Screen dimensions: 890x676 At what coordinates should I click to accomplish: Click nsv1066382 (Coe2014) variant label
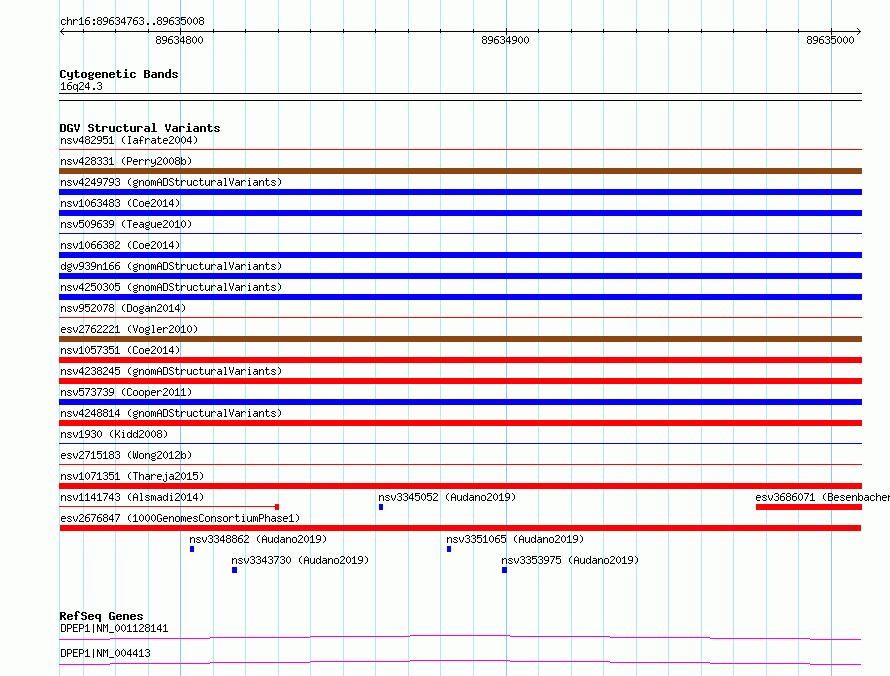point(120,245)
